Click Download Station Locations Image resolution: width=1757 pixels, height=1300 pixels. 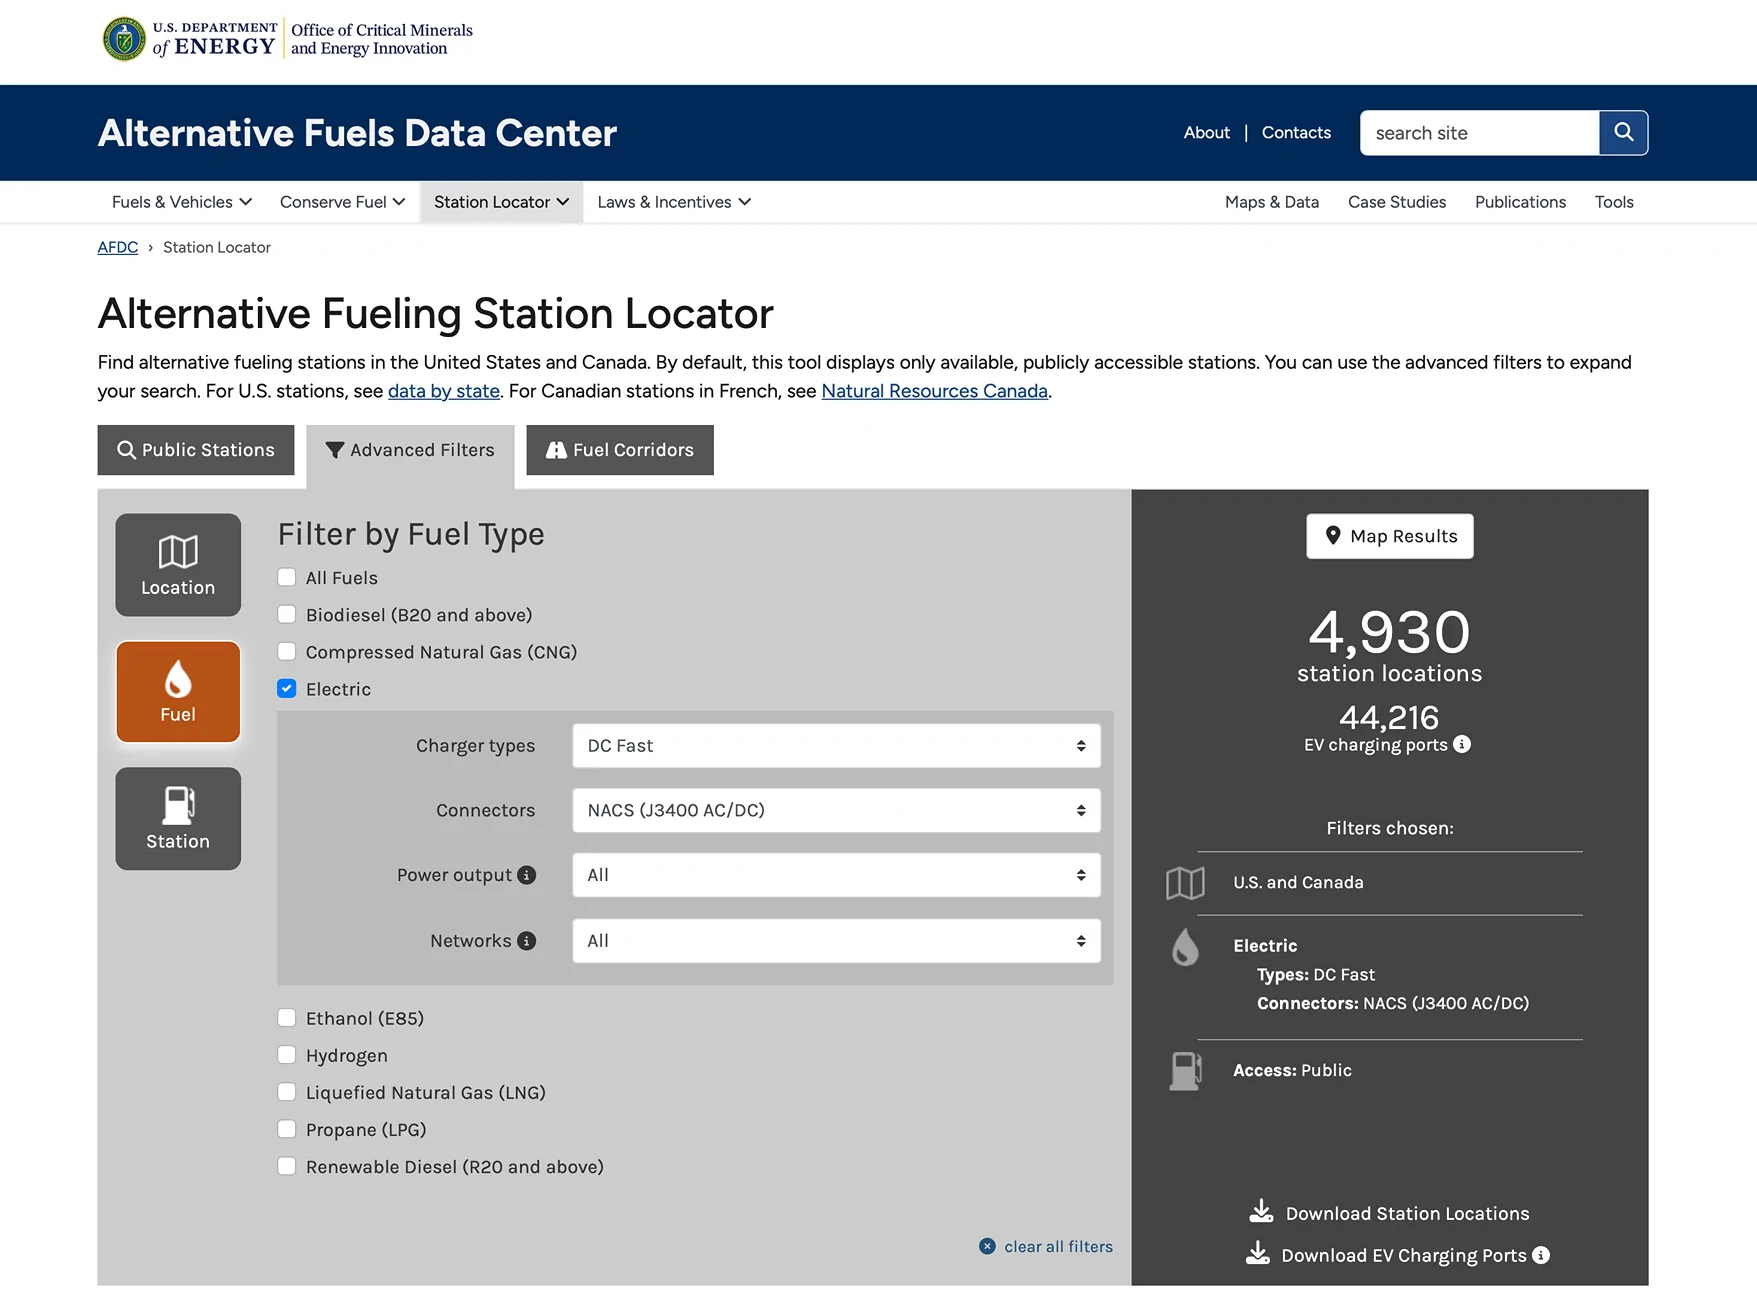pos(1407,1214)
